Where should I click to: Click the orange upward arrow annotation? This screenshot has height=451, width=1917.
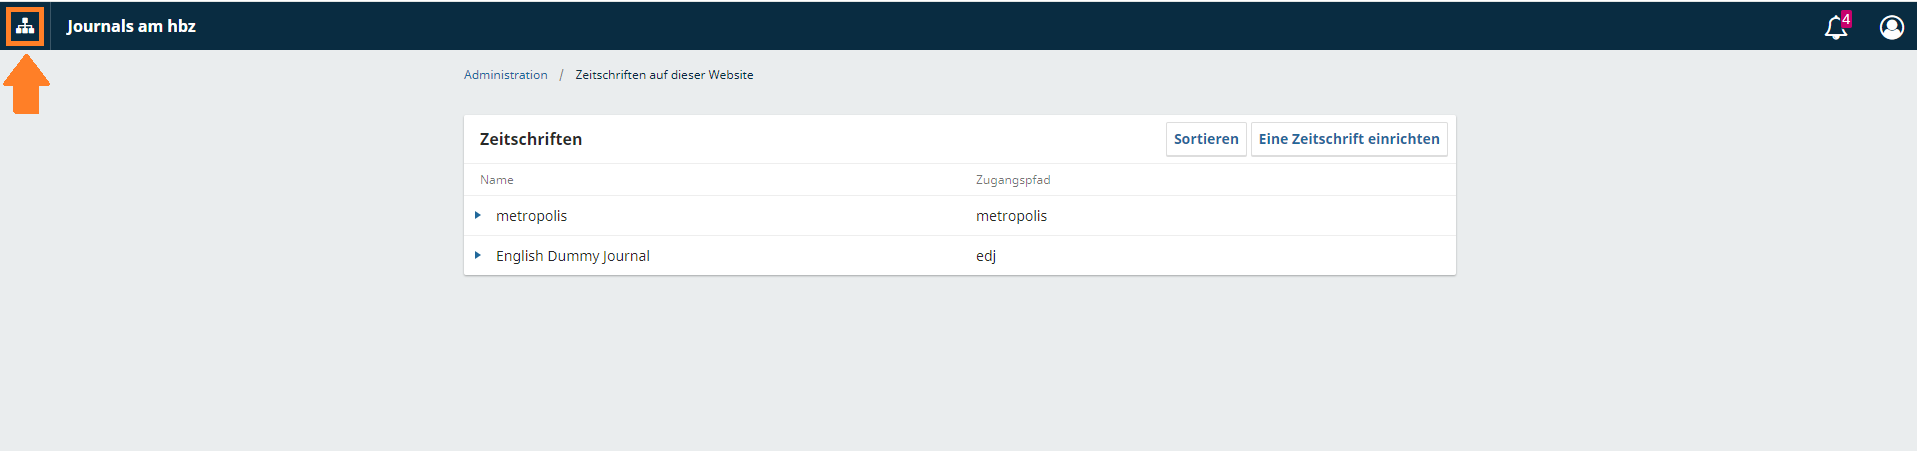click(x=27, y=85)
